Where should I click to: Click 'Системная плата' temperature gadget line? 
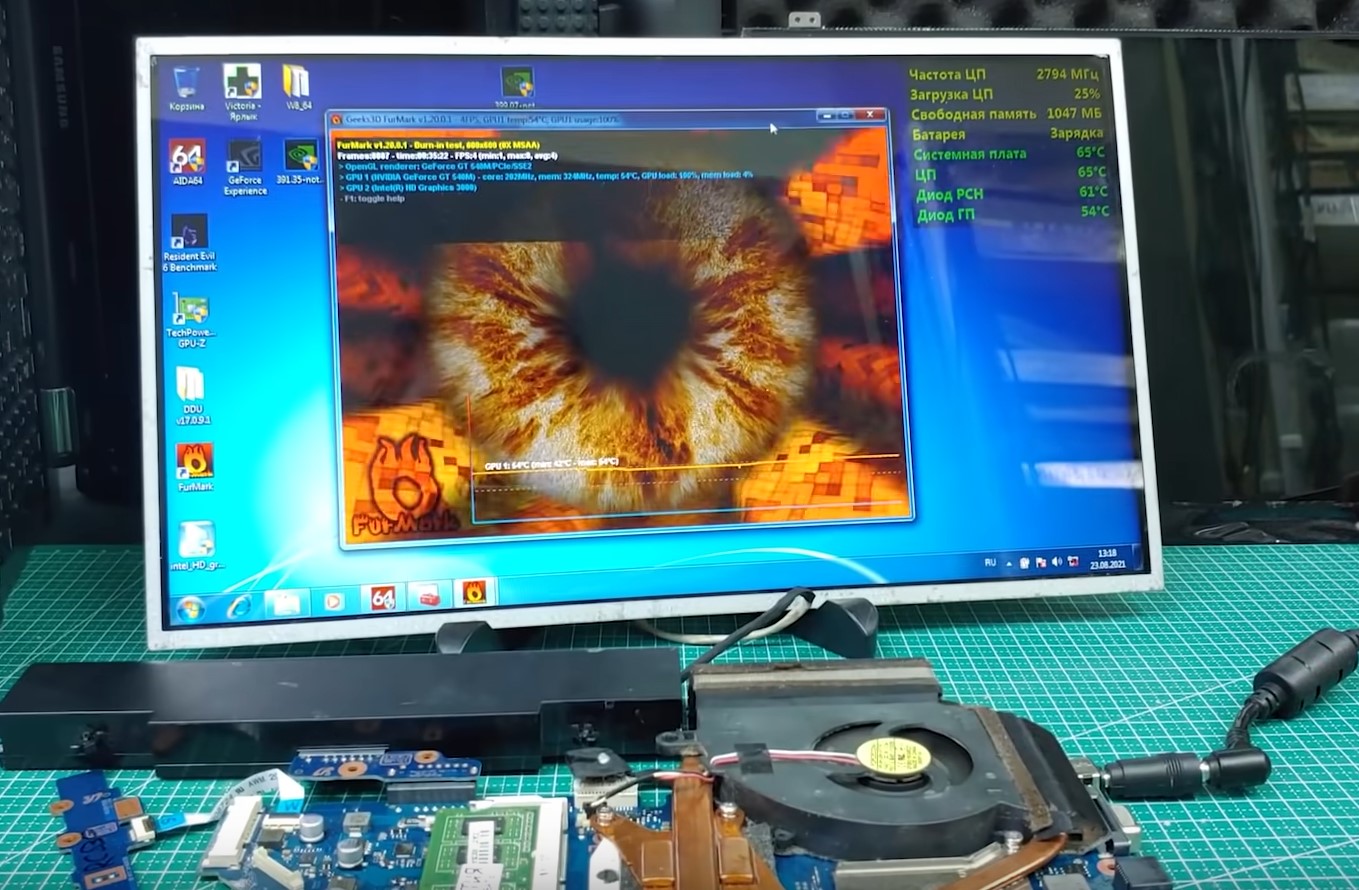point(1010,153)
